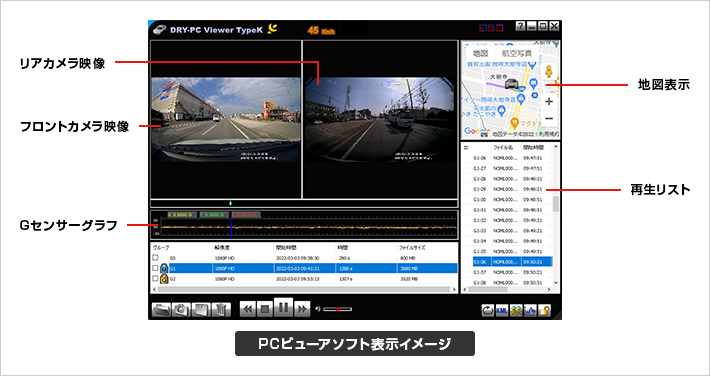
Task: Click the padlock file lock icon
Action: pyautogui.click(x=544, y=310)
